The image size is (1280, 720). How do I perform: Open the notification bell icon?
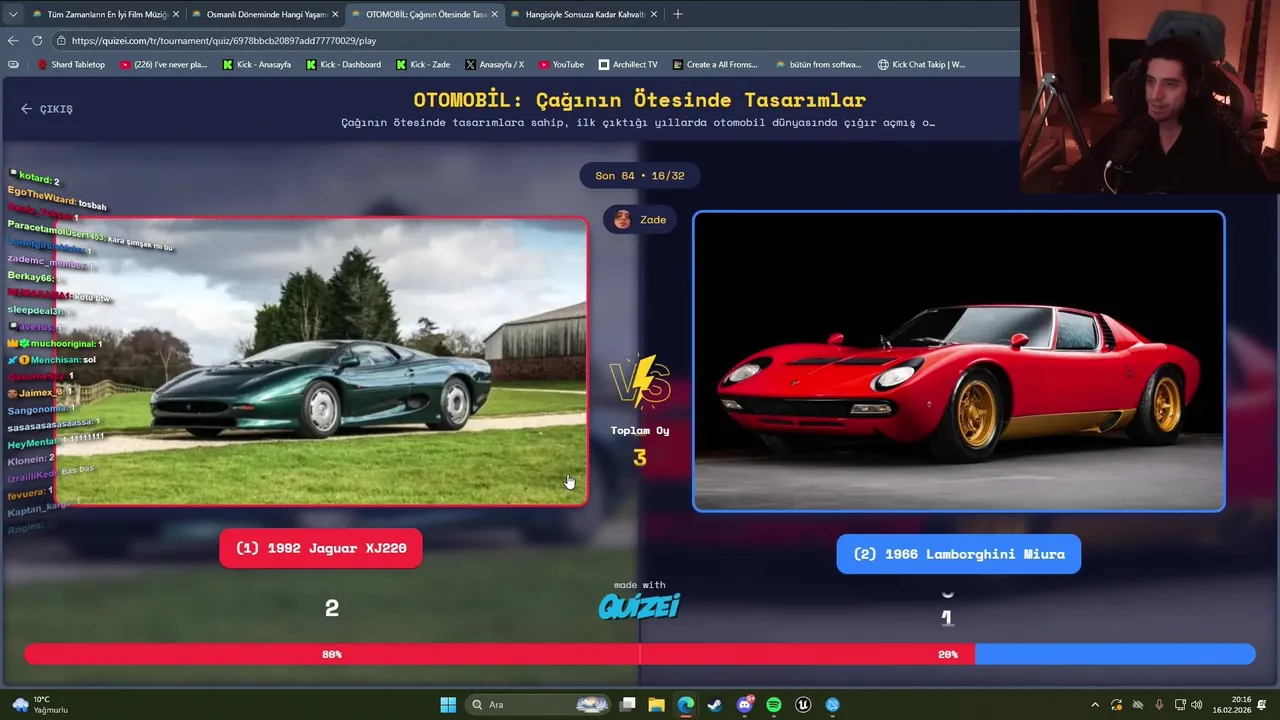[1263, 705]
